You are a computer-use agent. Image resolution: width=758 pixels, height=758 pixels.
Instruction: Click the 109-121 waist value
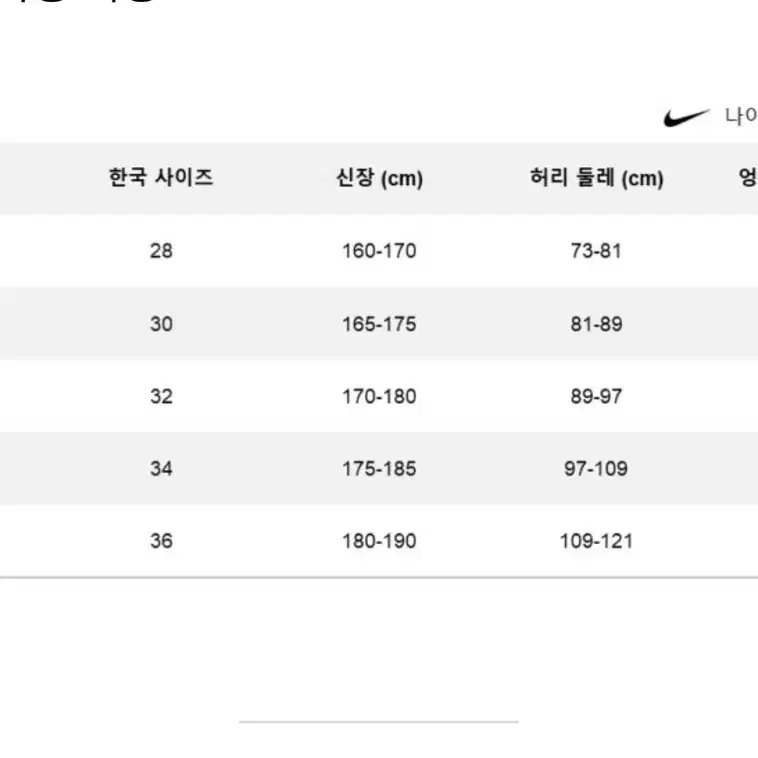point(596,541)
